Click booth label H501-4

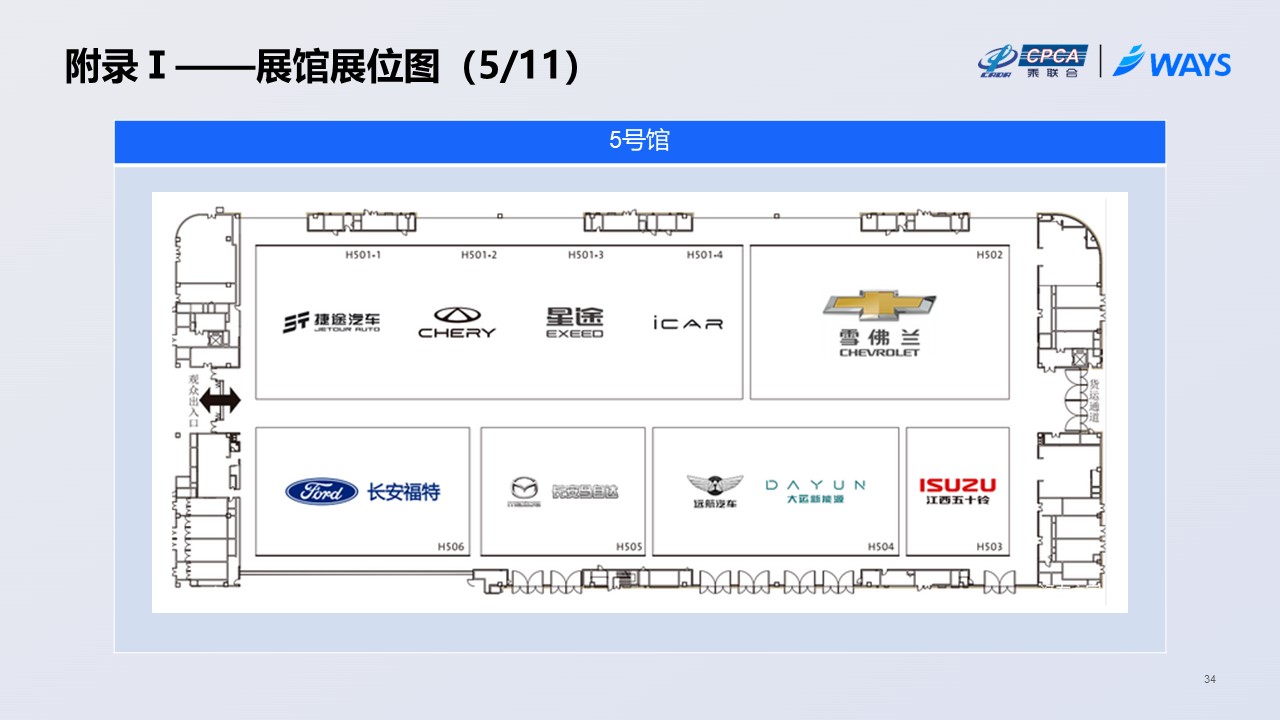pyautogui.click(x=704, y=255)
